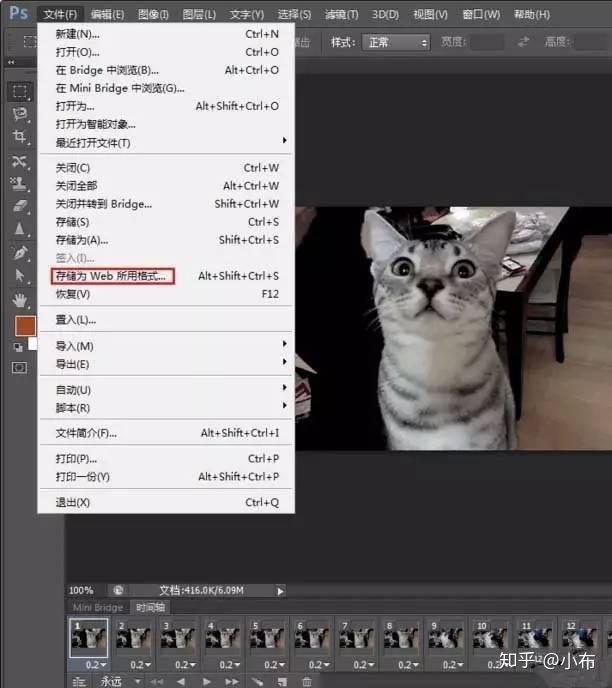This screenshot has width=612, height=688.
Task: Select the Path Selection arrow tool
Action: [x=20, y=276]
